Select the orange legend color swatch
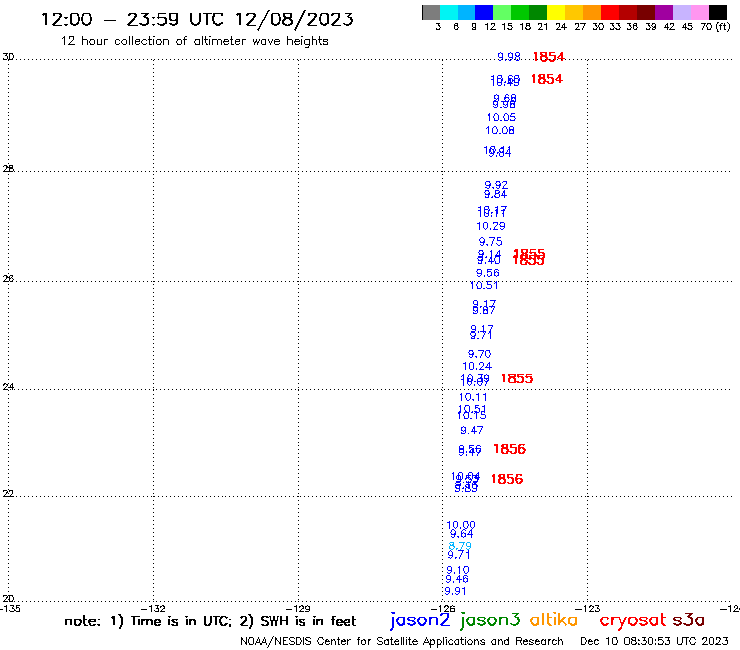This screenshot has height=650, width=740. tap(592, 13)
